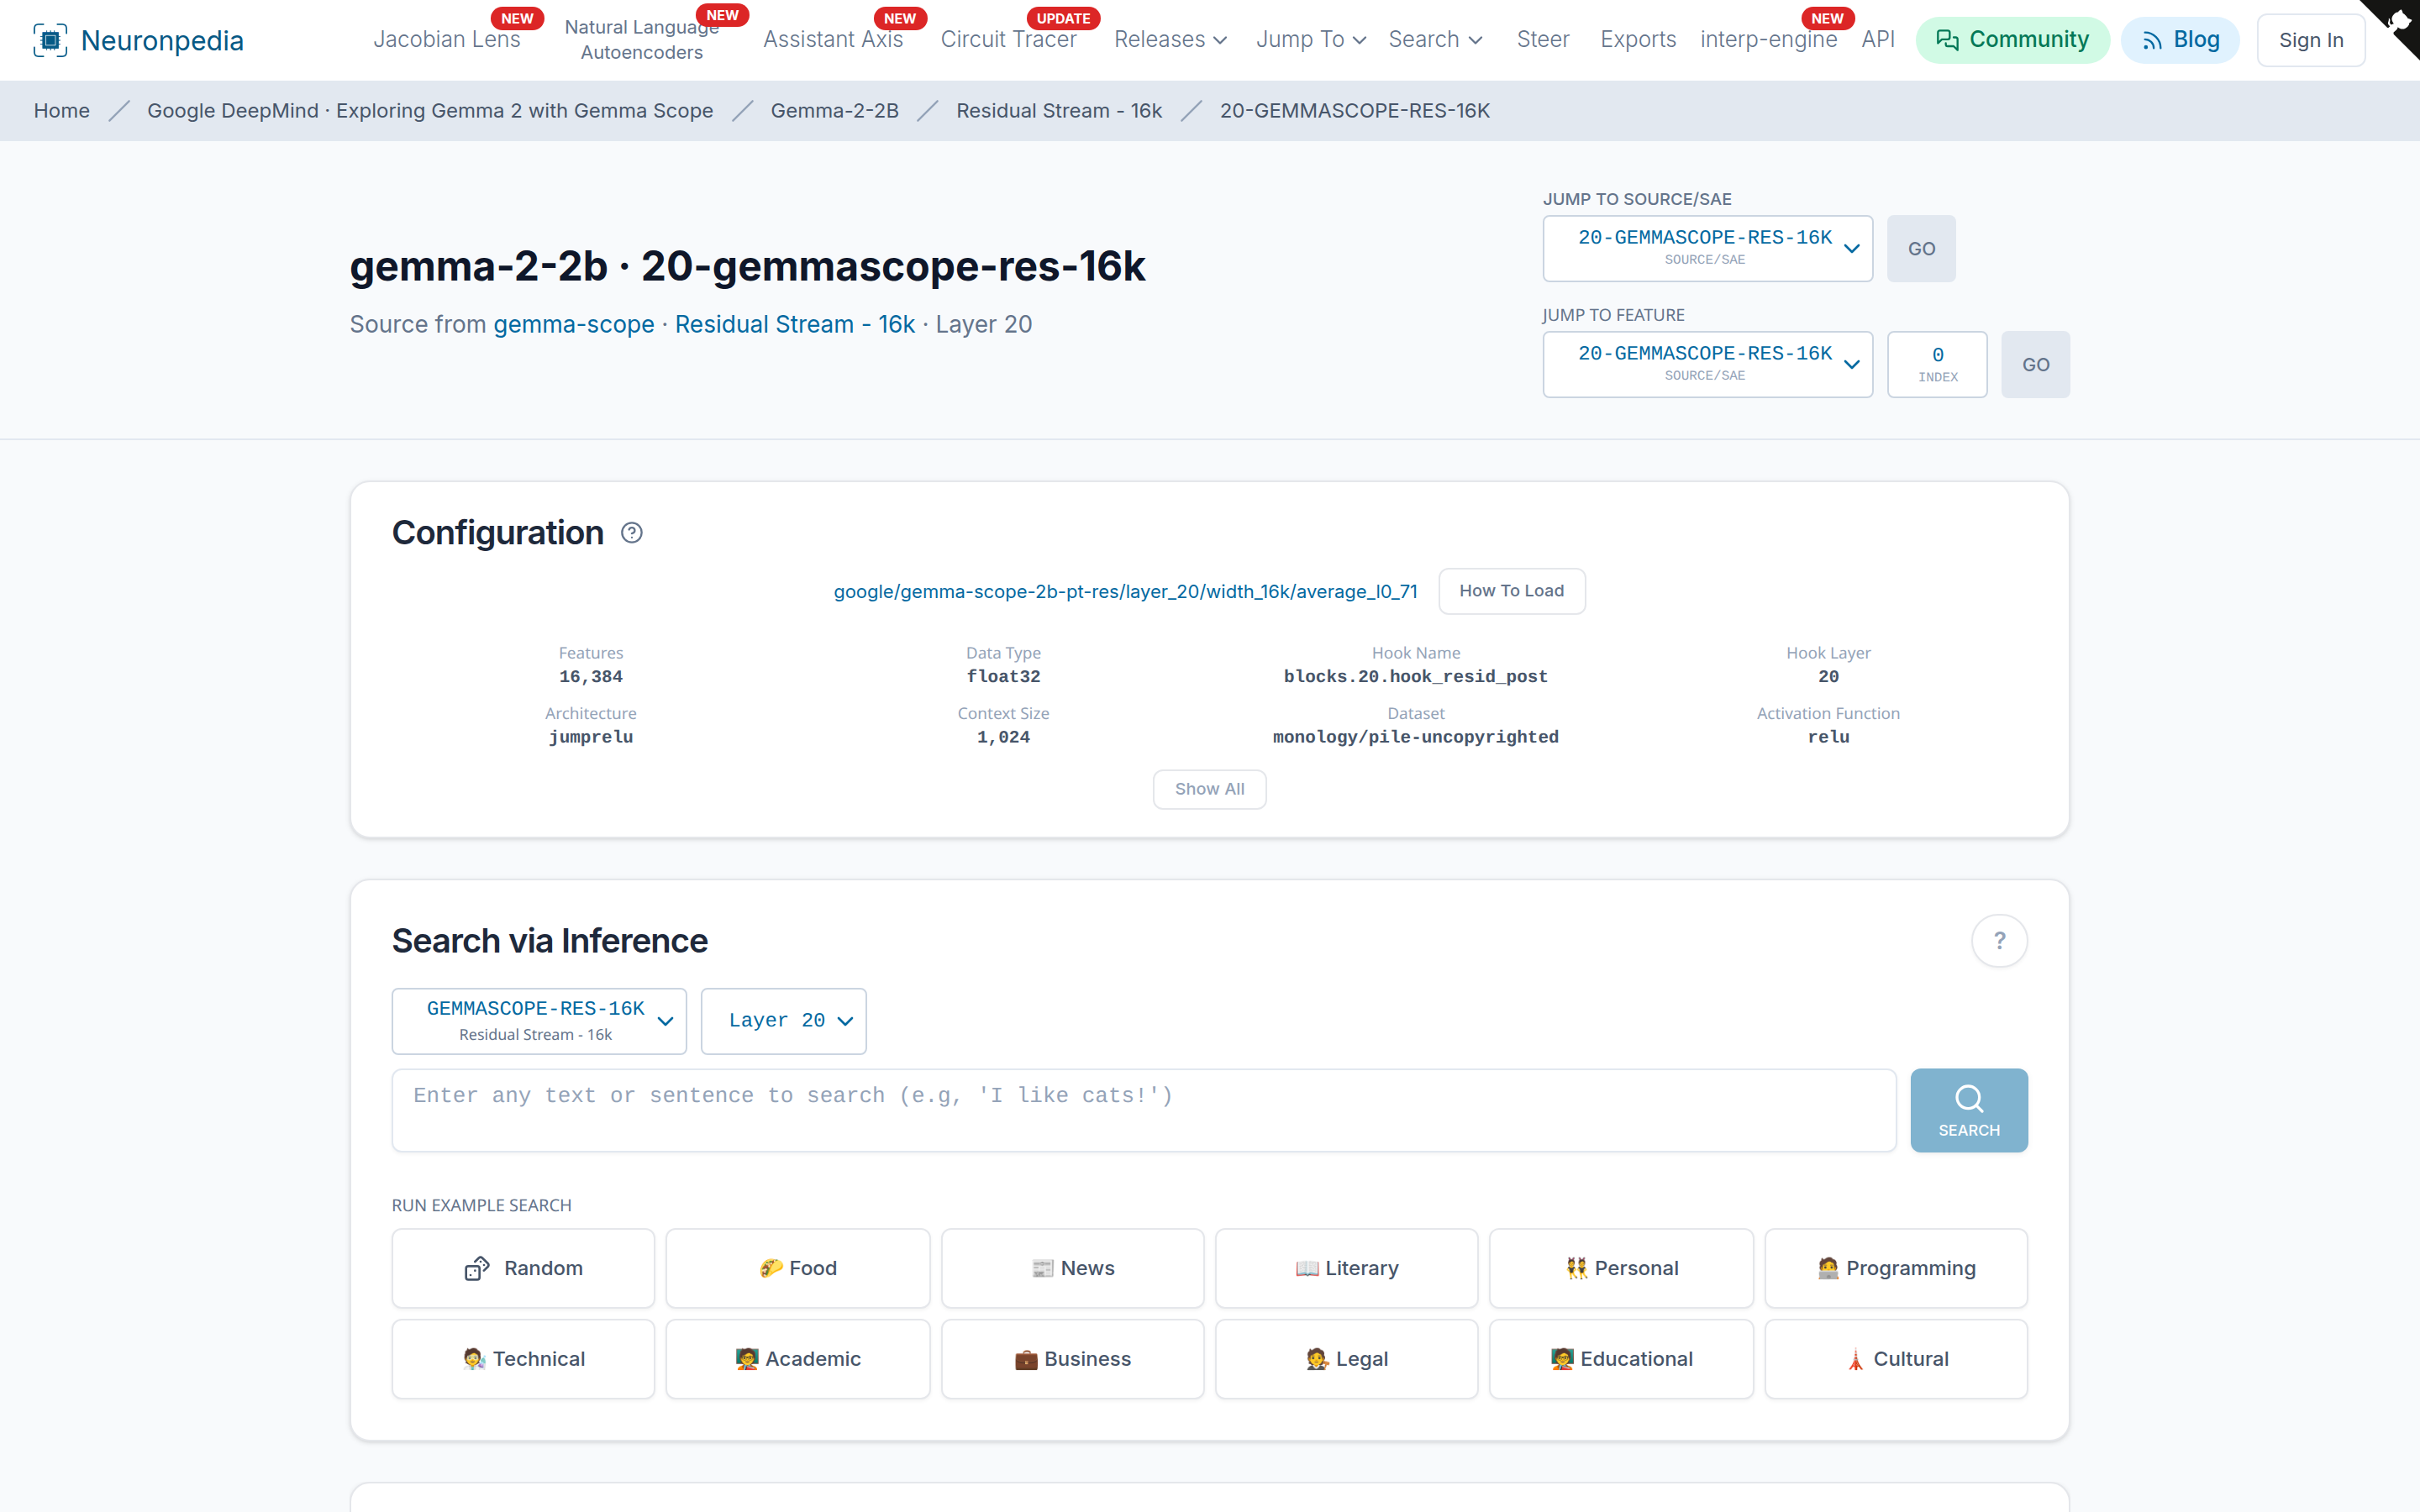Screen dimensions: 2420x1512
Task: Run the News example search
Action: point(1072,1268)
